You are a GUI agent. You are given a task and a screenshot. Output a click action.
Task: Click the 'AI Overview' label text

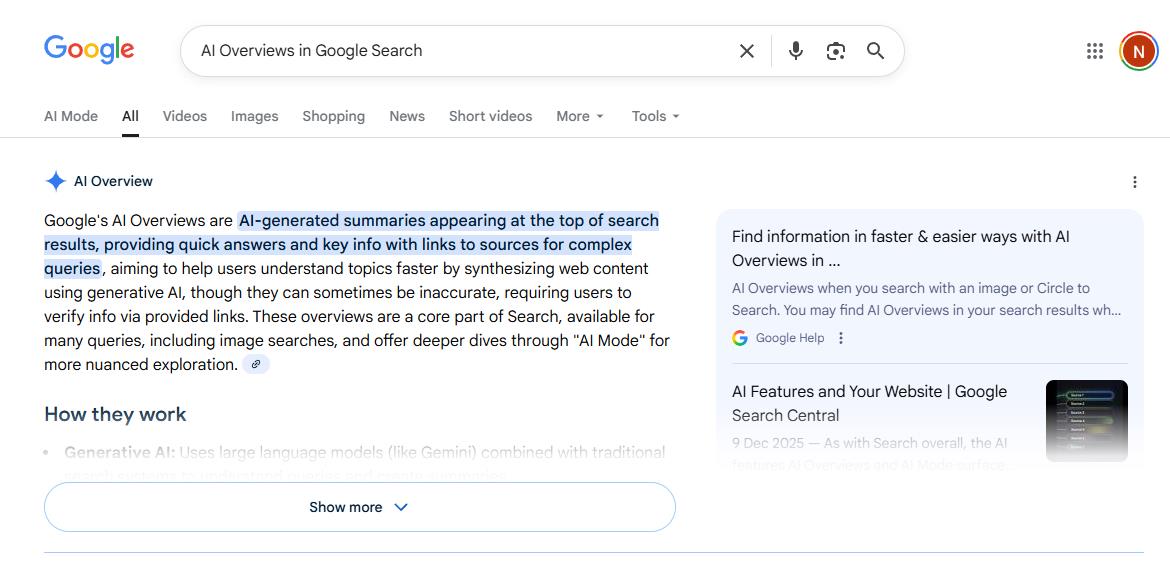113,181
